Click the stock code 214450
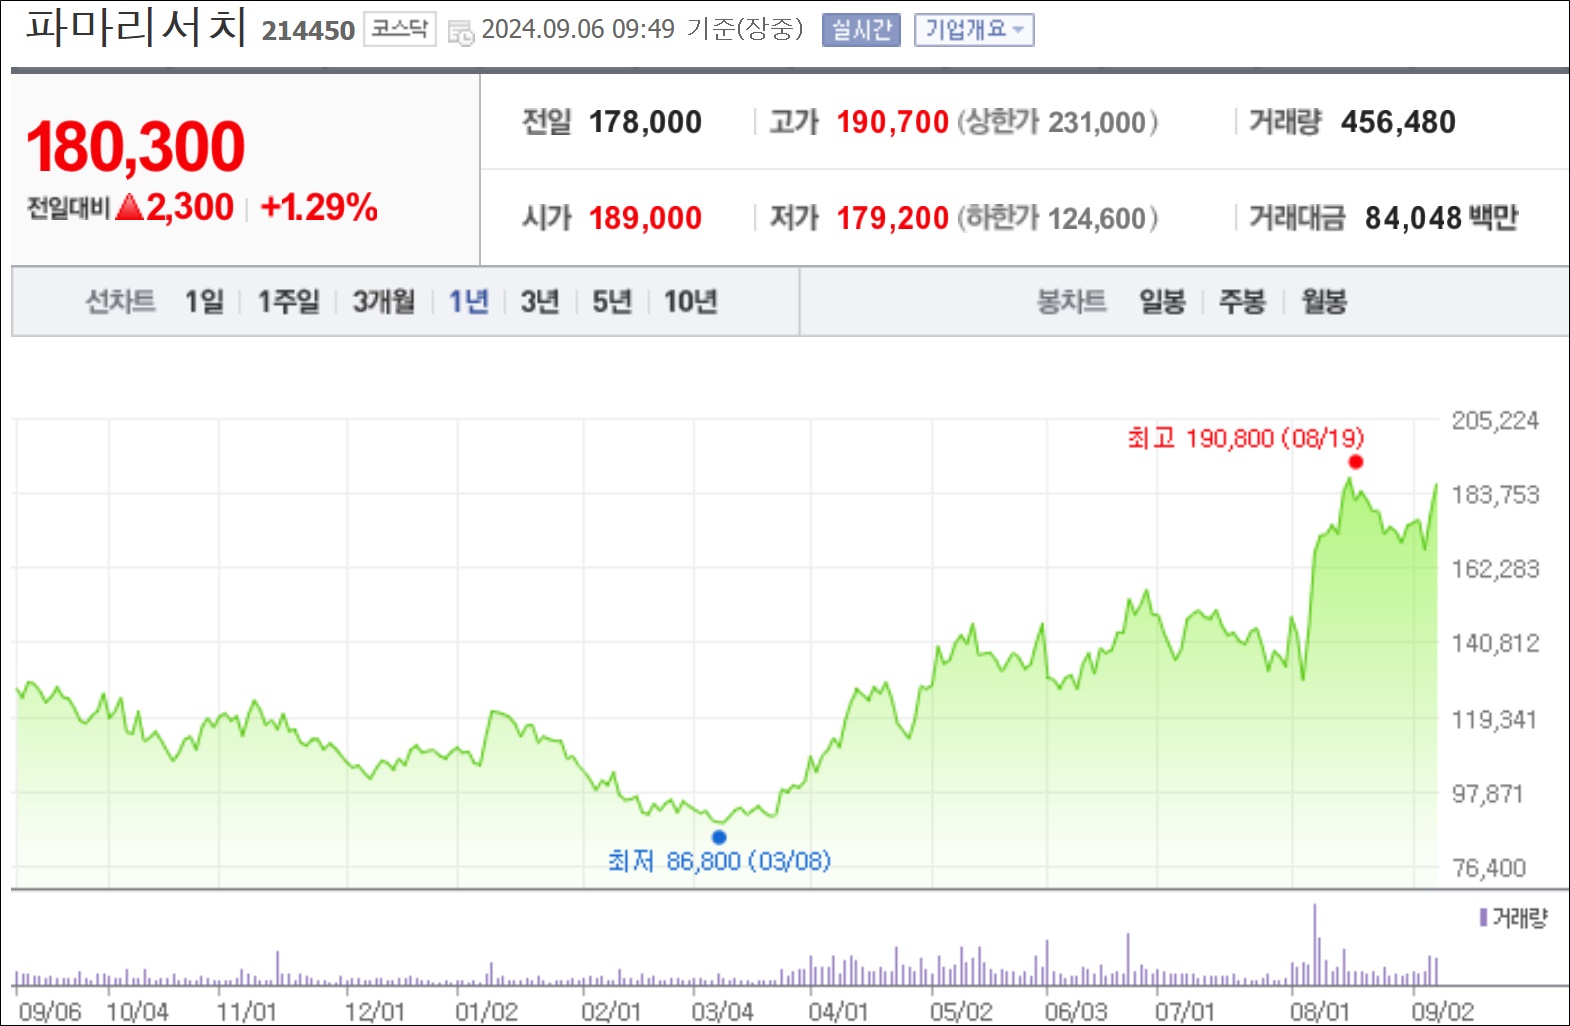 (x=308, y=31)
